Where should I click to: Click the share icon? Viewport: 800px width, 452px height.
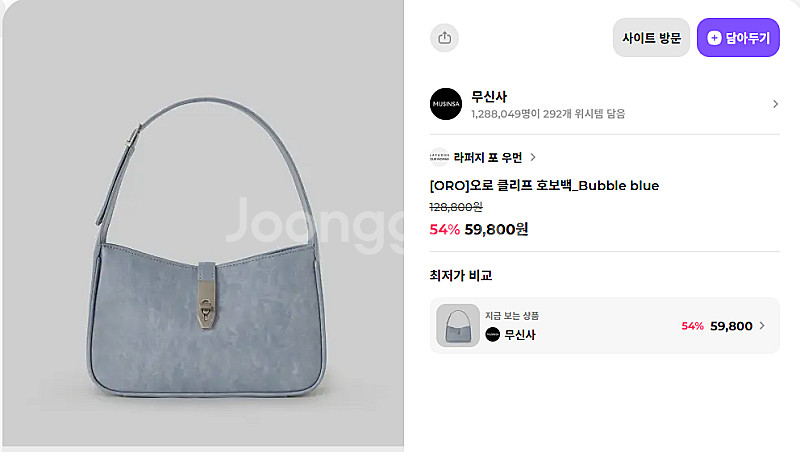click(x=444, y=38)
